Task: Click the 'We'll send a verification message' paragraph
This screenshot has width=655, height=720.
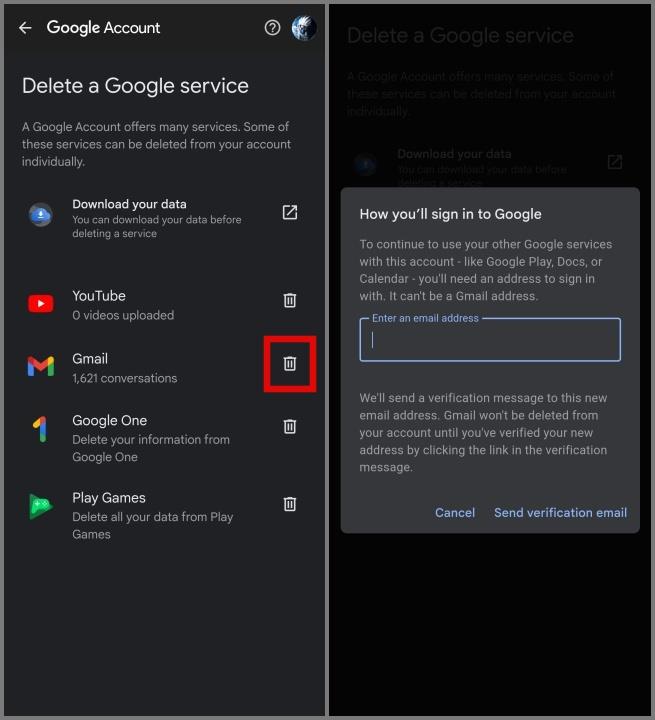Action: pyautogui.click(x=483, y=433)
